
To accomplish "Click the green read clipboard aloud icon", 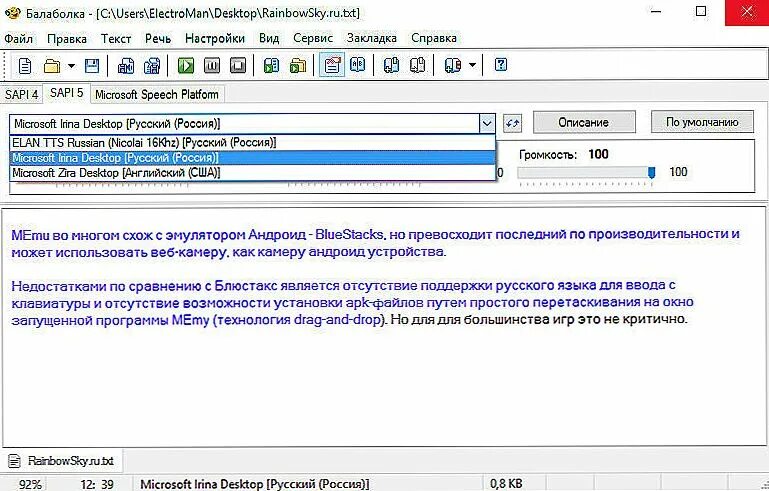I will tap(271, 65).
